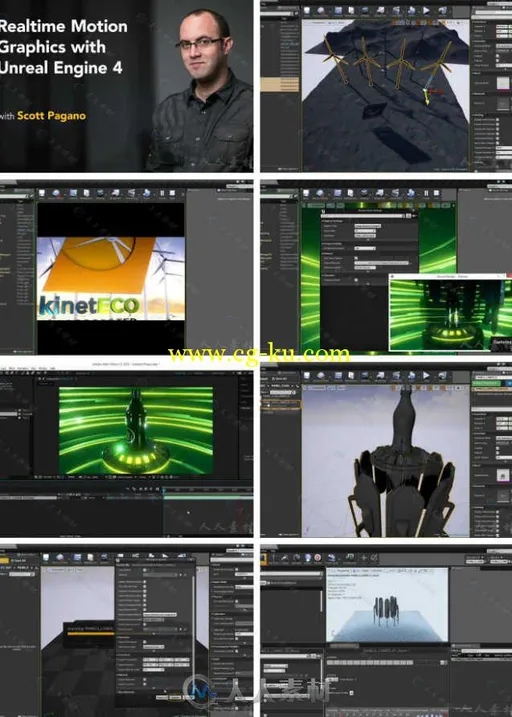Pause playback in green tunnel capture editor

[x=426, y=193]
